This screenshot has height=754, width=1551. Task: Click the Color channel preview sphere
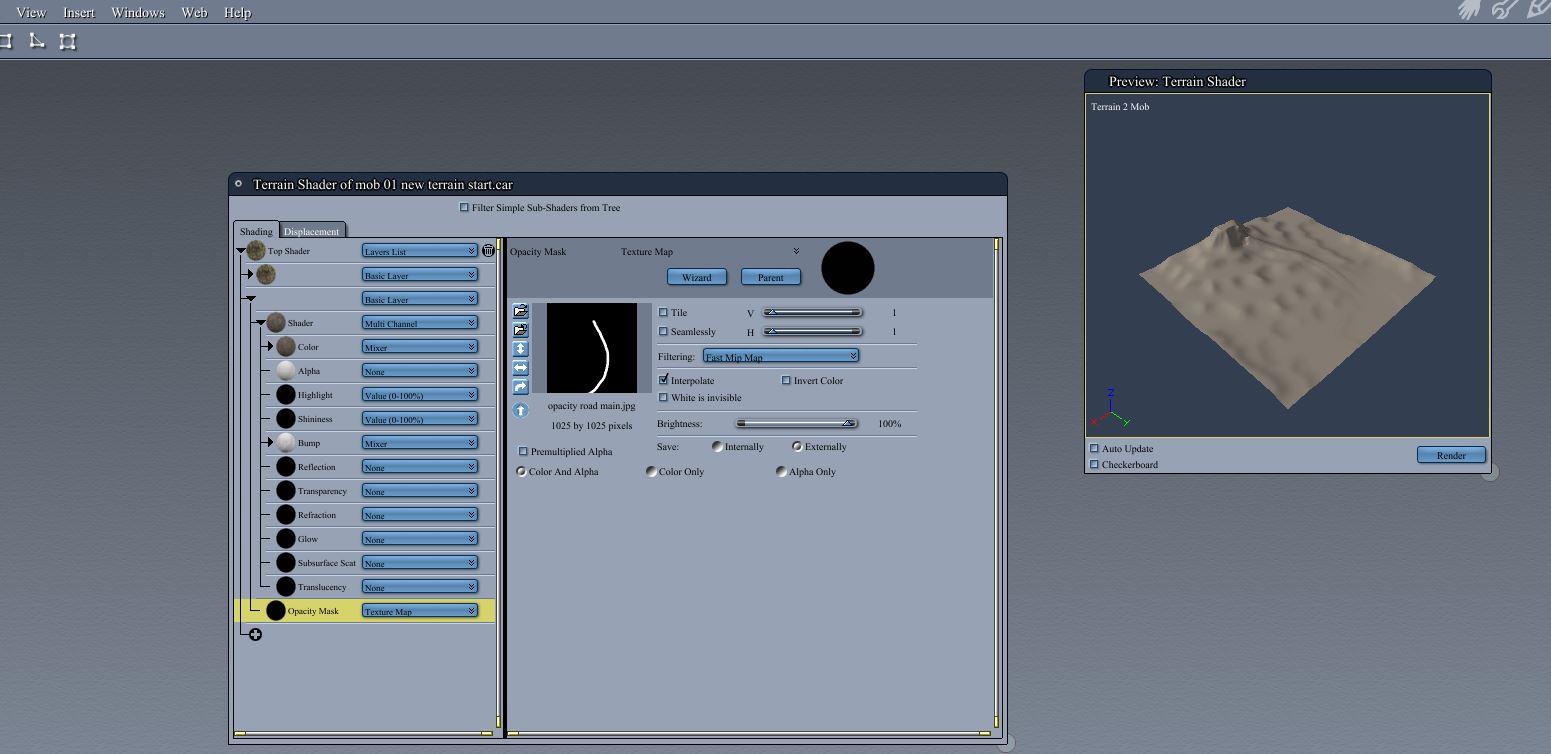(x=286, y=347)
